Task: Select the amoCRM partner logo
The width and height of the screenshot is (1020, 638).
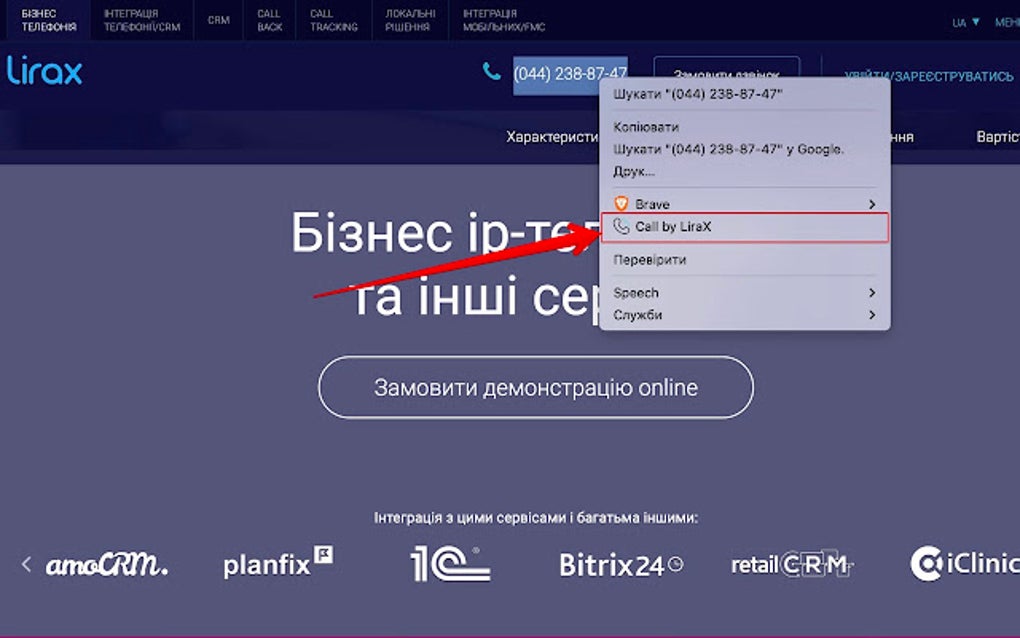Action: pos(105,563)
